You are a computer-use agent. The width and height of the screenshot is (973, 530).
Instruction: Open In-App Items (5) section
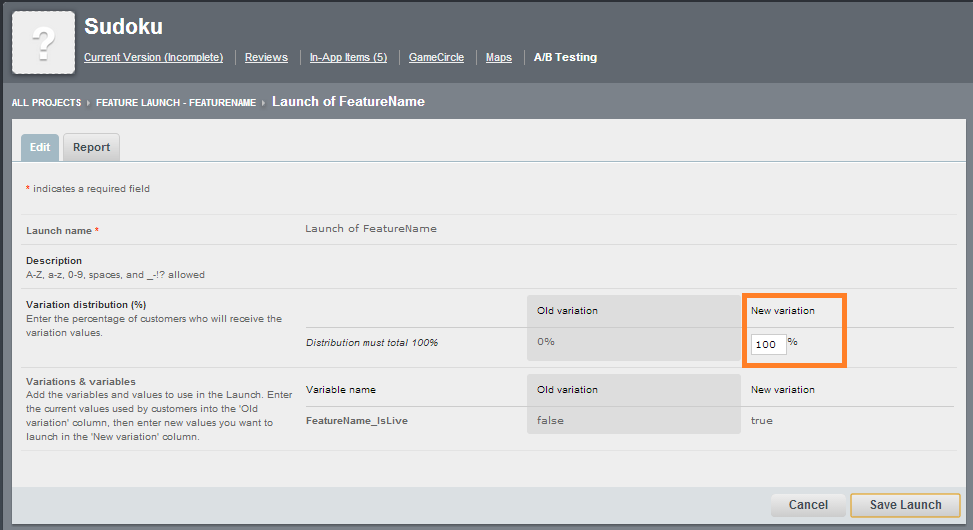click(x=348, y=58)
